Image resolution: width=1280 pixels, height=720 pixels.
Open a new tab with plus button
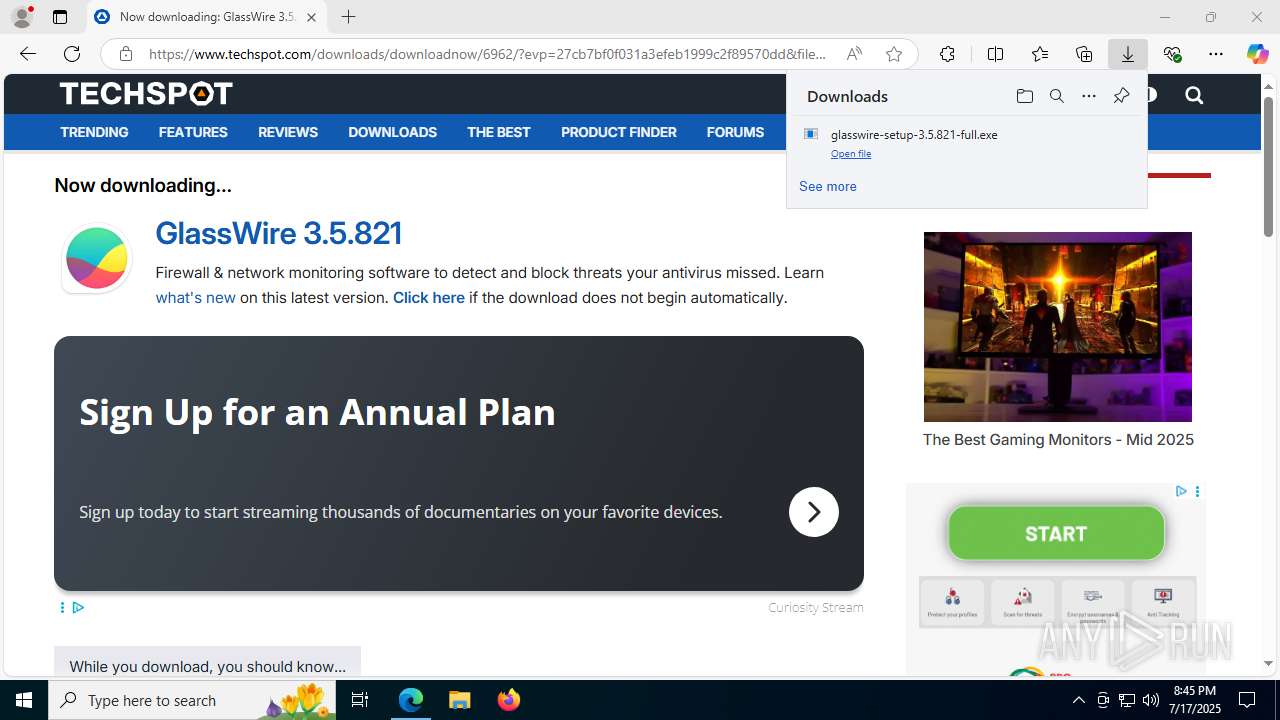click(x=348, y=17)
